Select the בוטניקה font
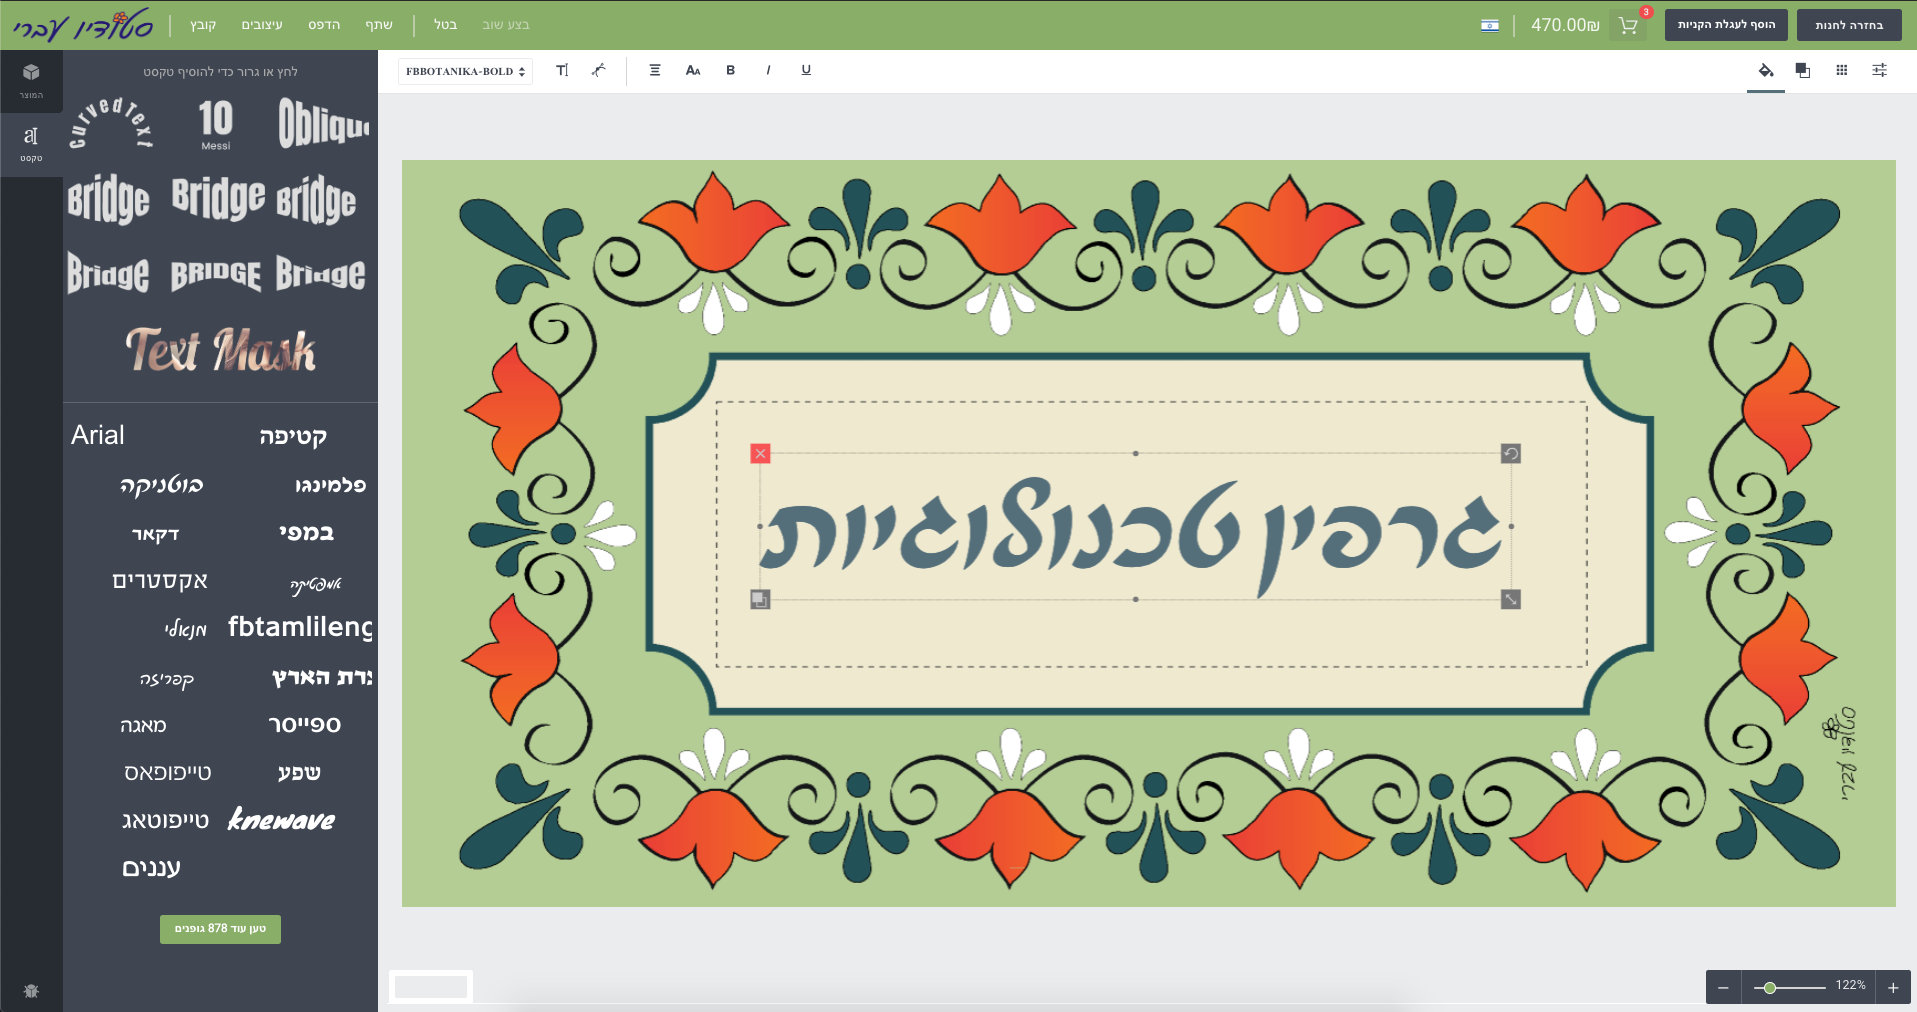The width and height of the screenshot is (1917, 1012). [161, 485]
